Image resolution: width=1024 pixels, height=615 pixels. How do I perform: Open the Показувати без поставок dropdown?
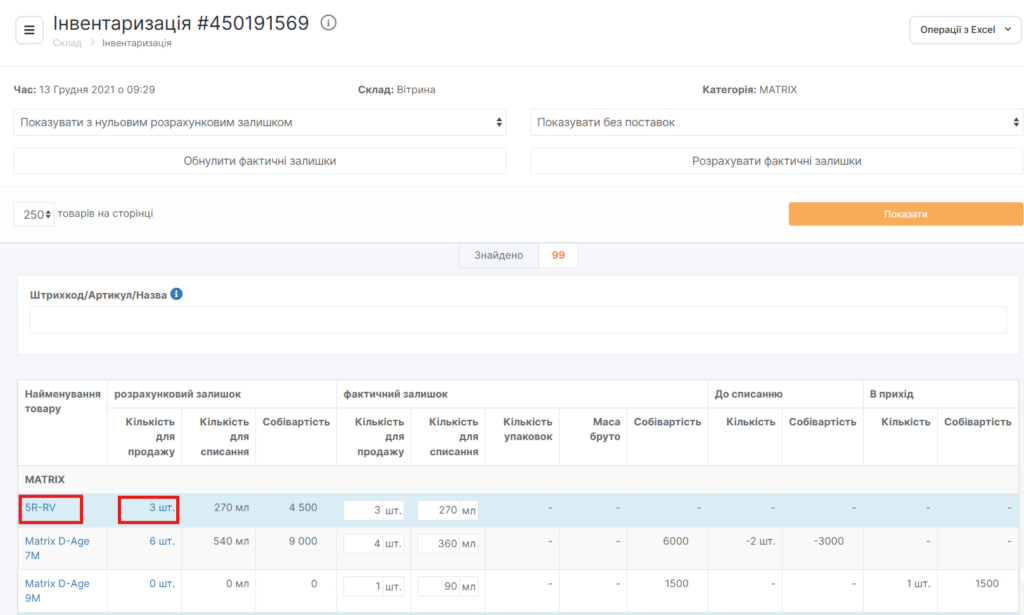tap(776, 122)
